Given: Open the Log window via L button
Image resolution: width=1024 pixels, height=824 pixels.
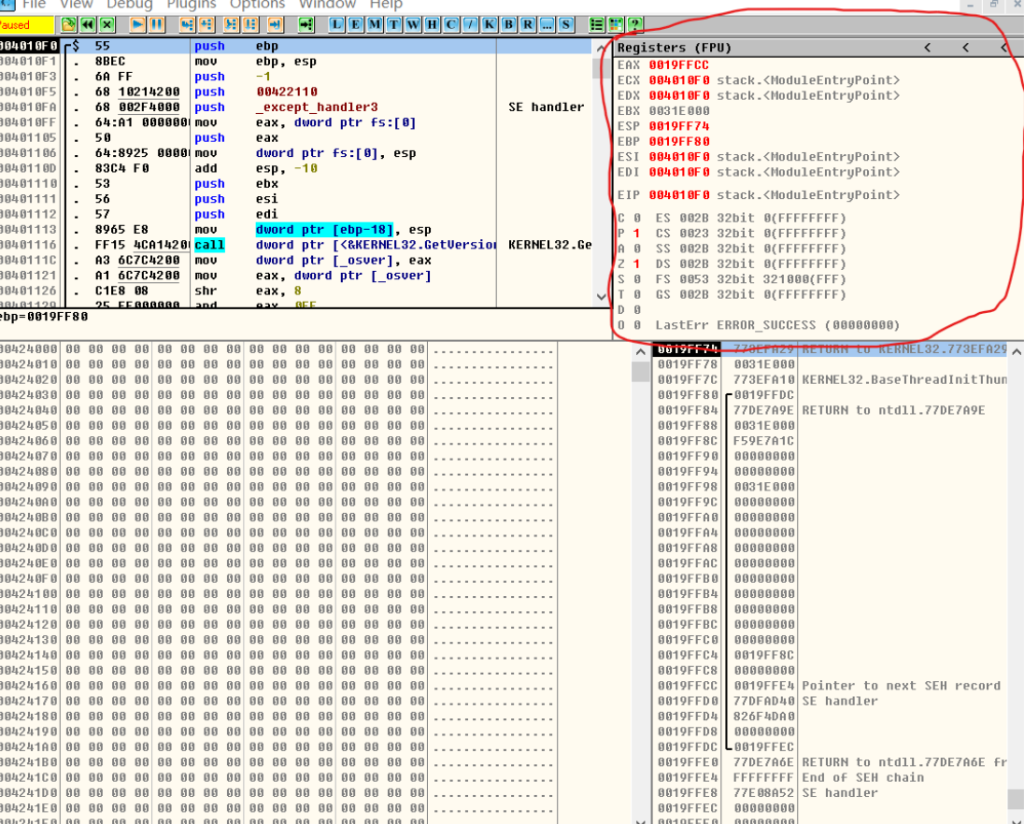Looking at the screenshot, I should [335, 24].
